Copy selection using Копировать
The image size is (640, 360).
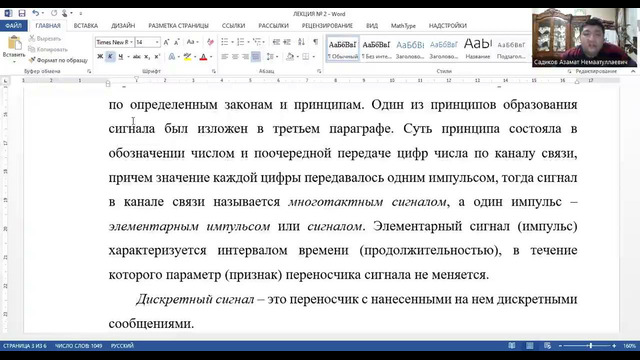[48, 49]
